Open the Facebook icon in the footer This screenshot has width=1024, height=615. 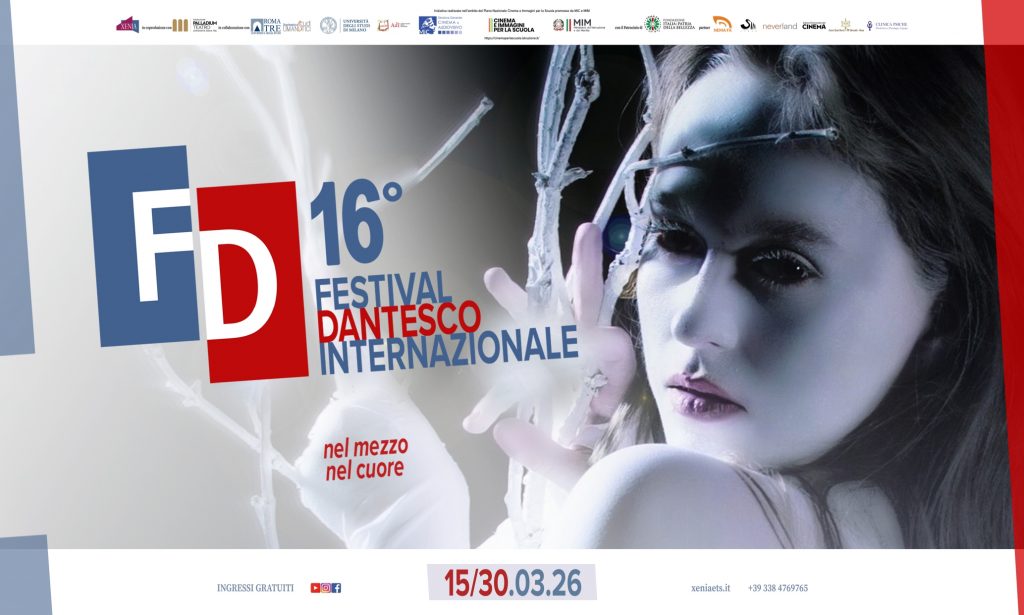click(336, 588)
